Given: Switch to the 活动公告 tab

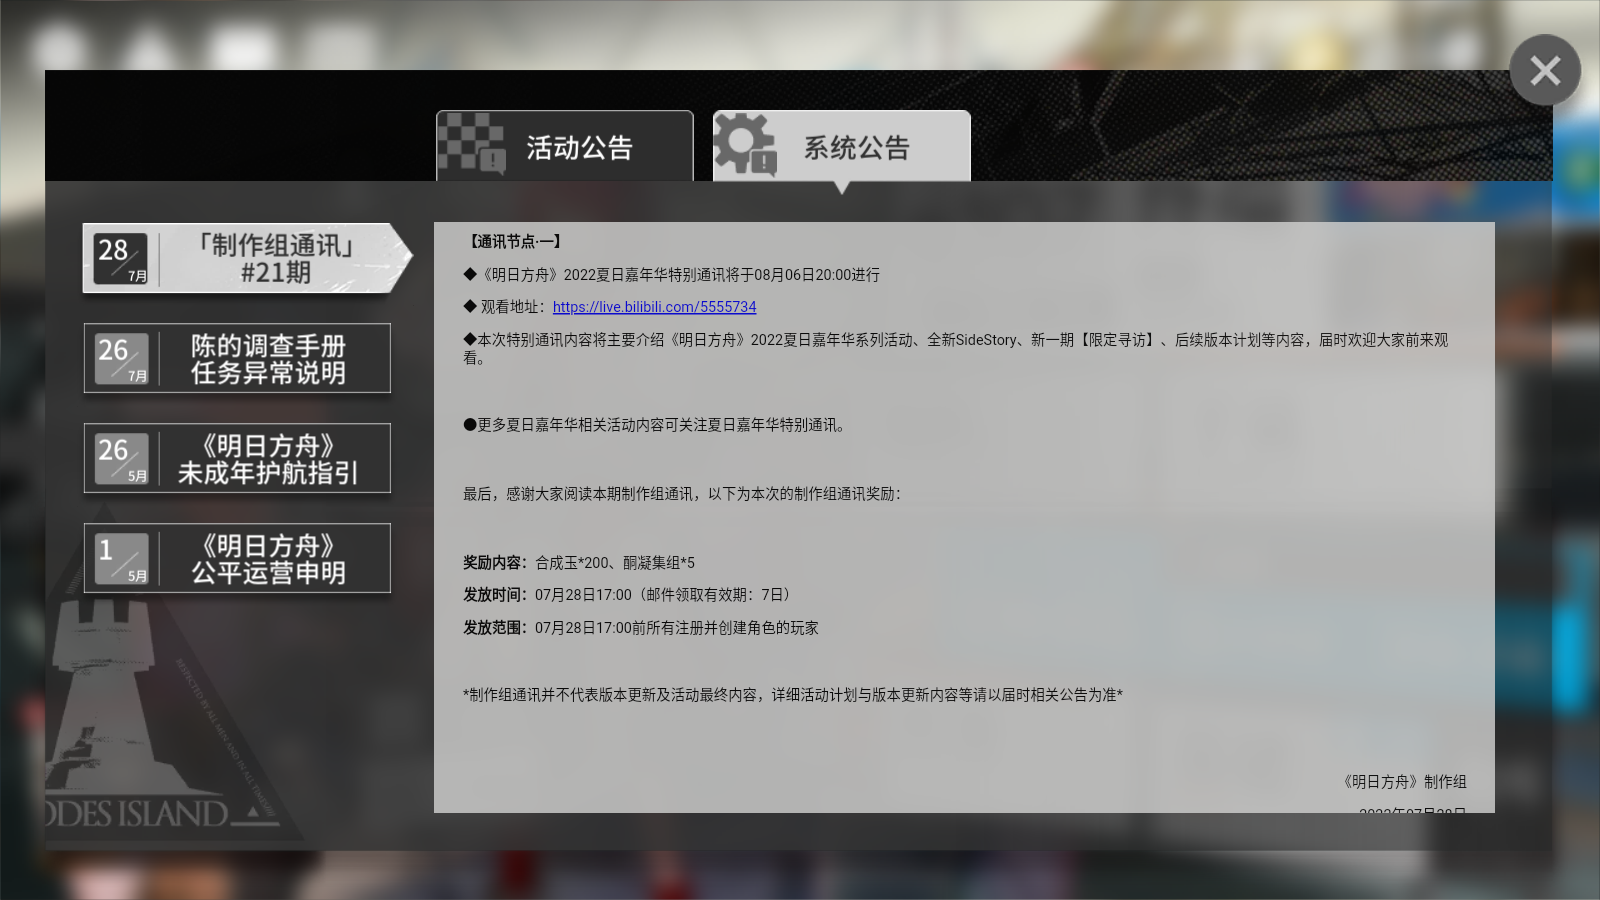Looking at the screenshot, I should (565, 146).
